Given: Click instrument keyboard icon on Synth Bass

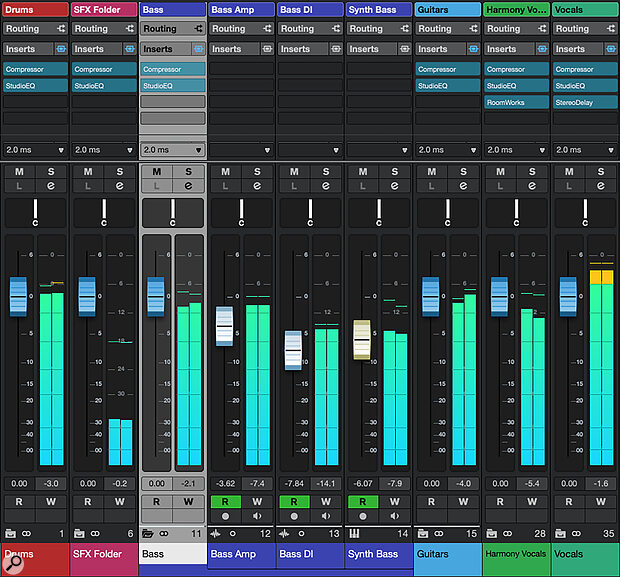Looking at the screenshot, I should (354, 534).
